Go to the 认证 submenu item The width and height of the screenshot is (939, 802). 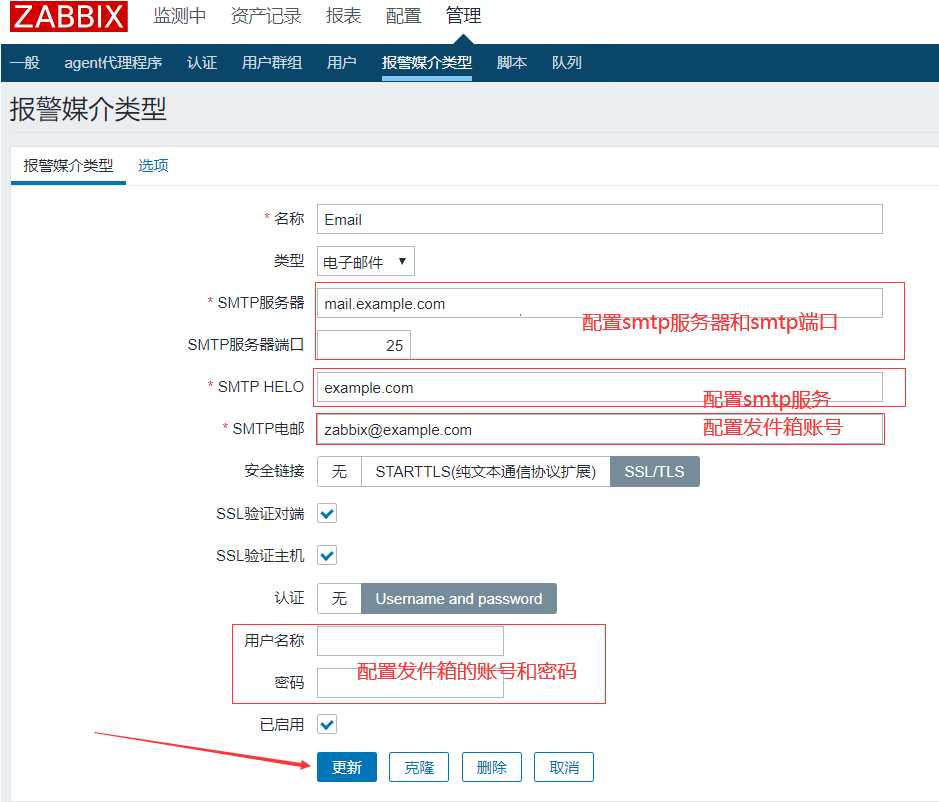[x=202, y=62]
